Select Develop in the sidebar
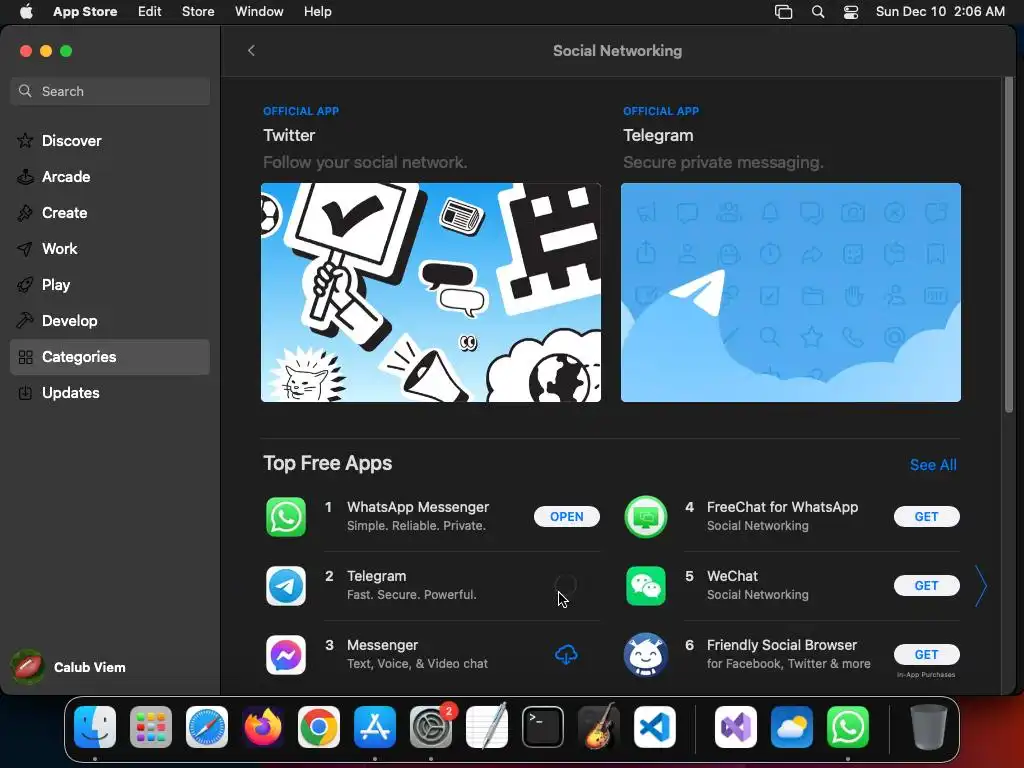 (110, 321)
